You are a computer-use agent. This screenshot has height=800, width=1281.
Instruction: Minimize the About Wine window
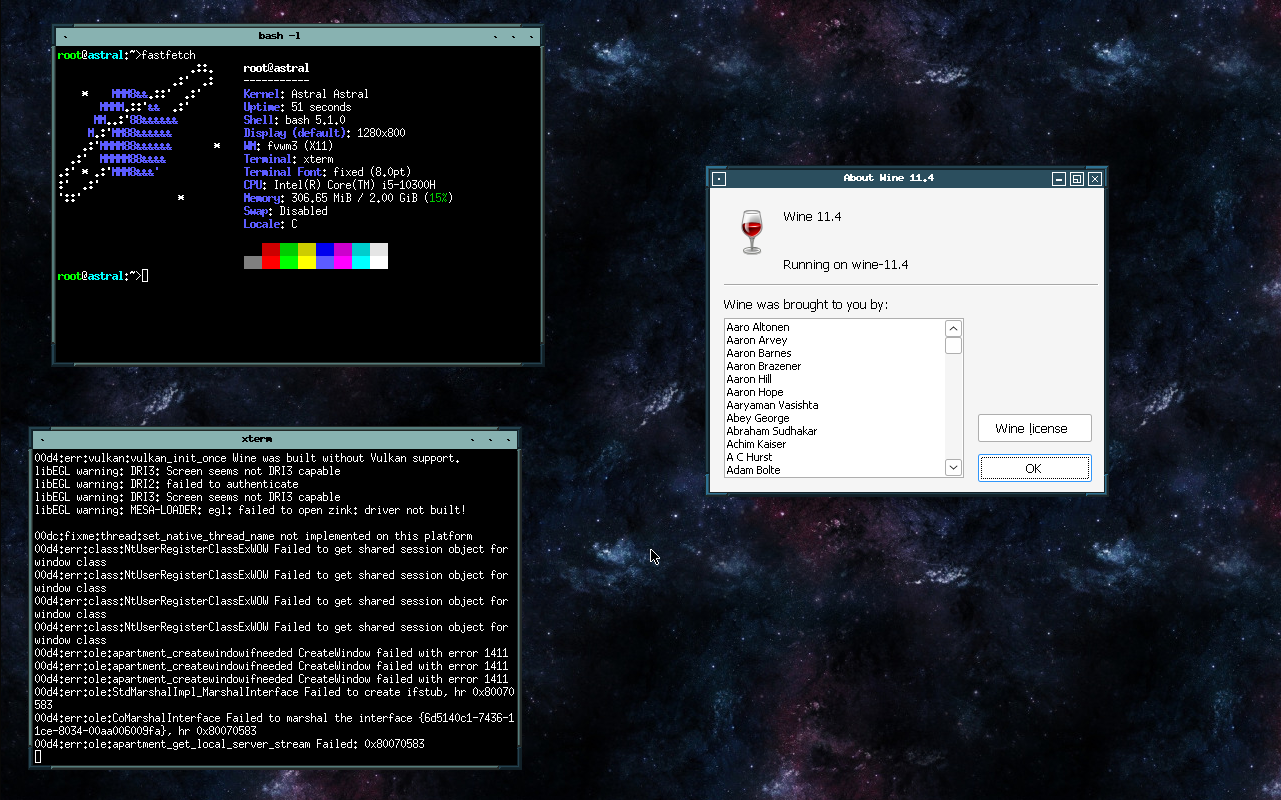coord(1059,179)
